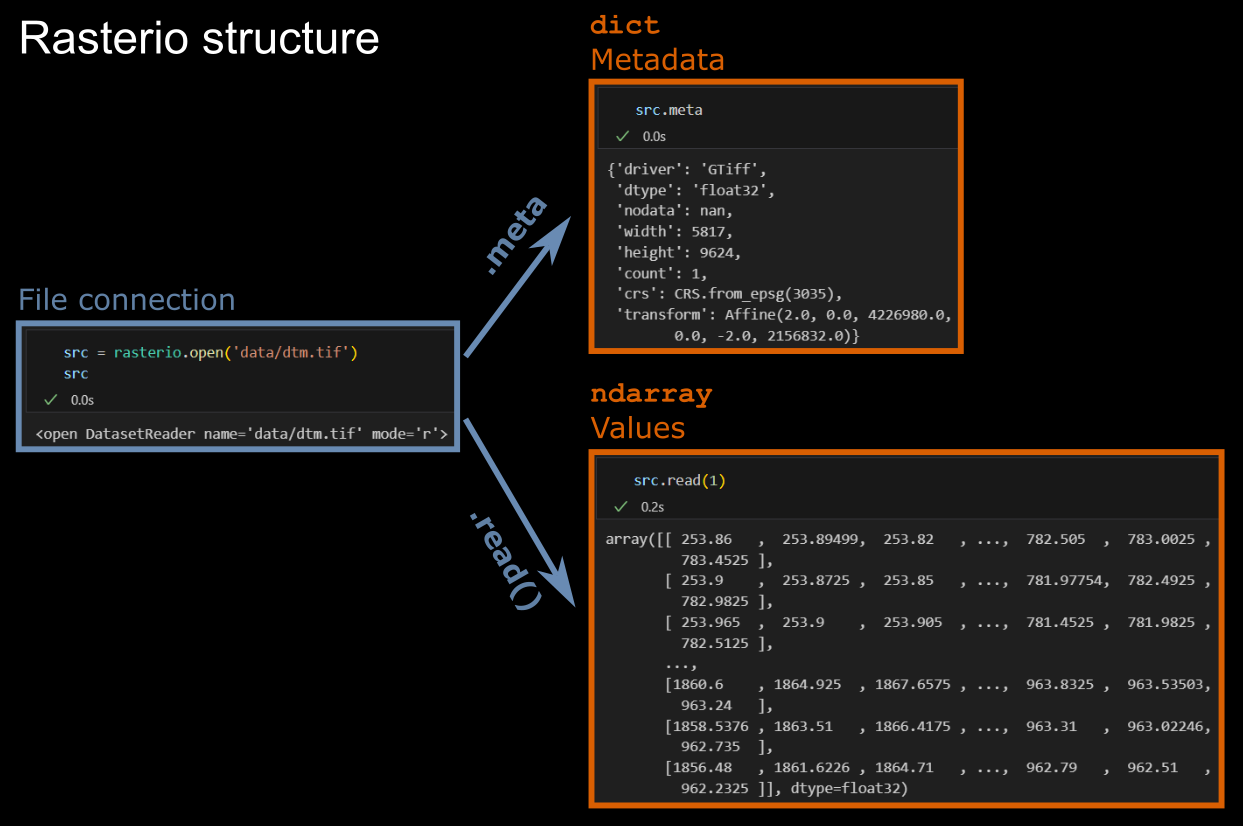Place the cursor in the src.meta code cell
1243x826 pixels.
pyautogui.click(x=668, y=110)
